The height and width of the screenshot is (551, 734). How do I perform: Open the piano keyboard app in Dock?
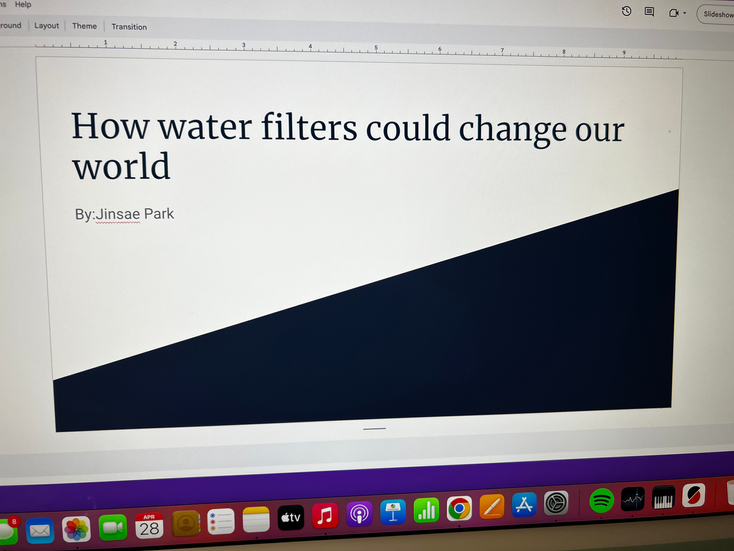tap(663, 497)
